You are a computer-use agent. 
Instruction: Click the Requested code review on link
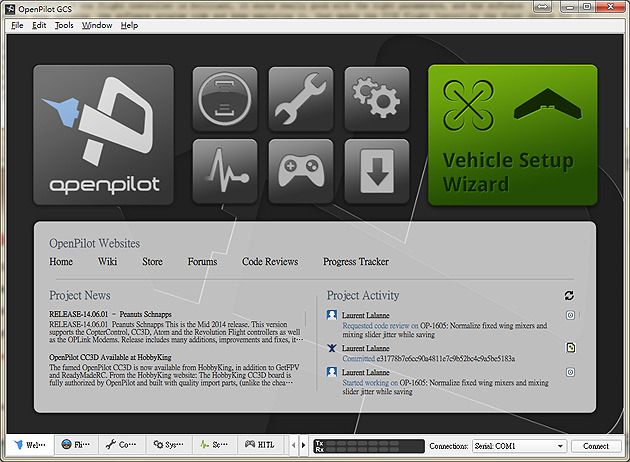pyautogui.click(x=380, y=325)
